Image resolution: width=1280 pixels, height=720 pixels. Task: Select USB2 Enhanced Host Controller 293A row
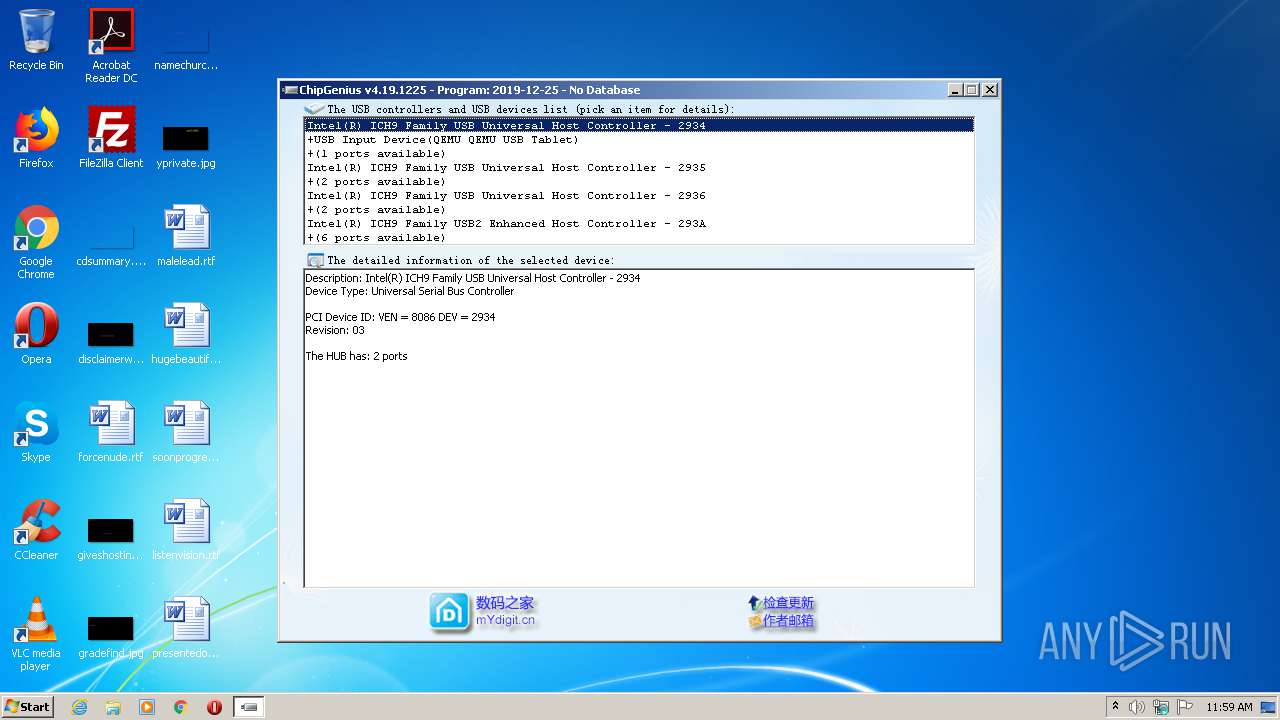639,223
